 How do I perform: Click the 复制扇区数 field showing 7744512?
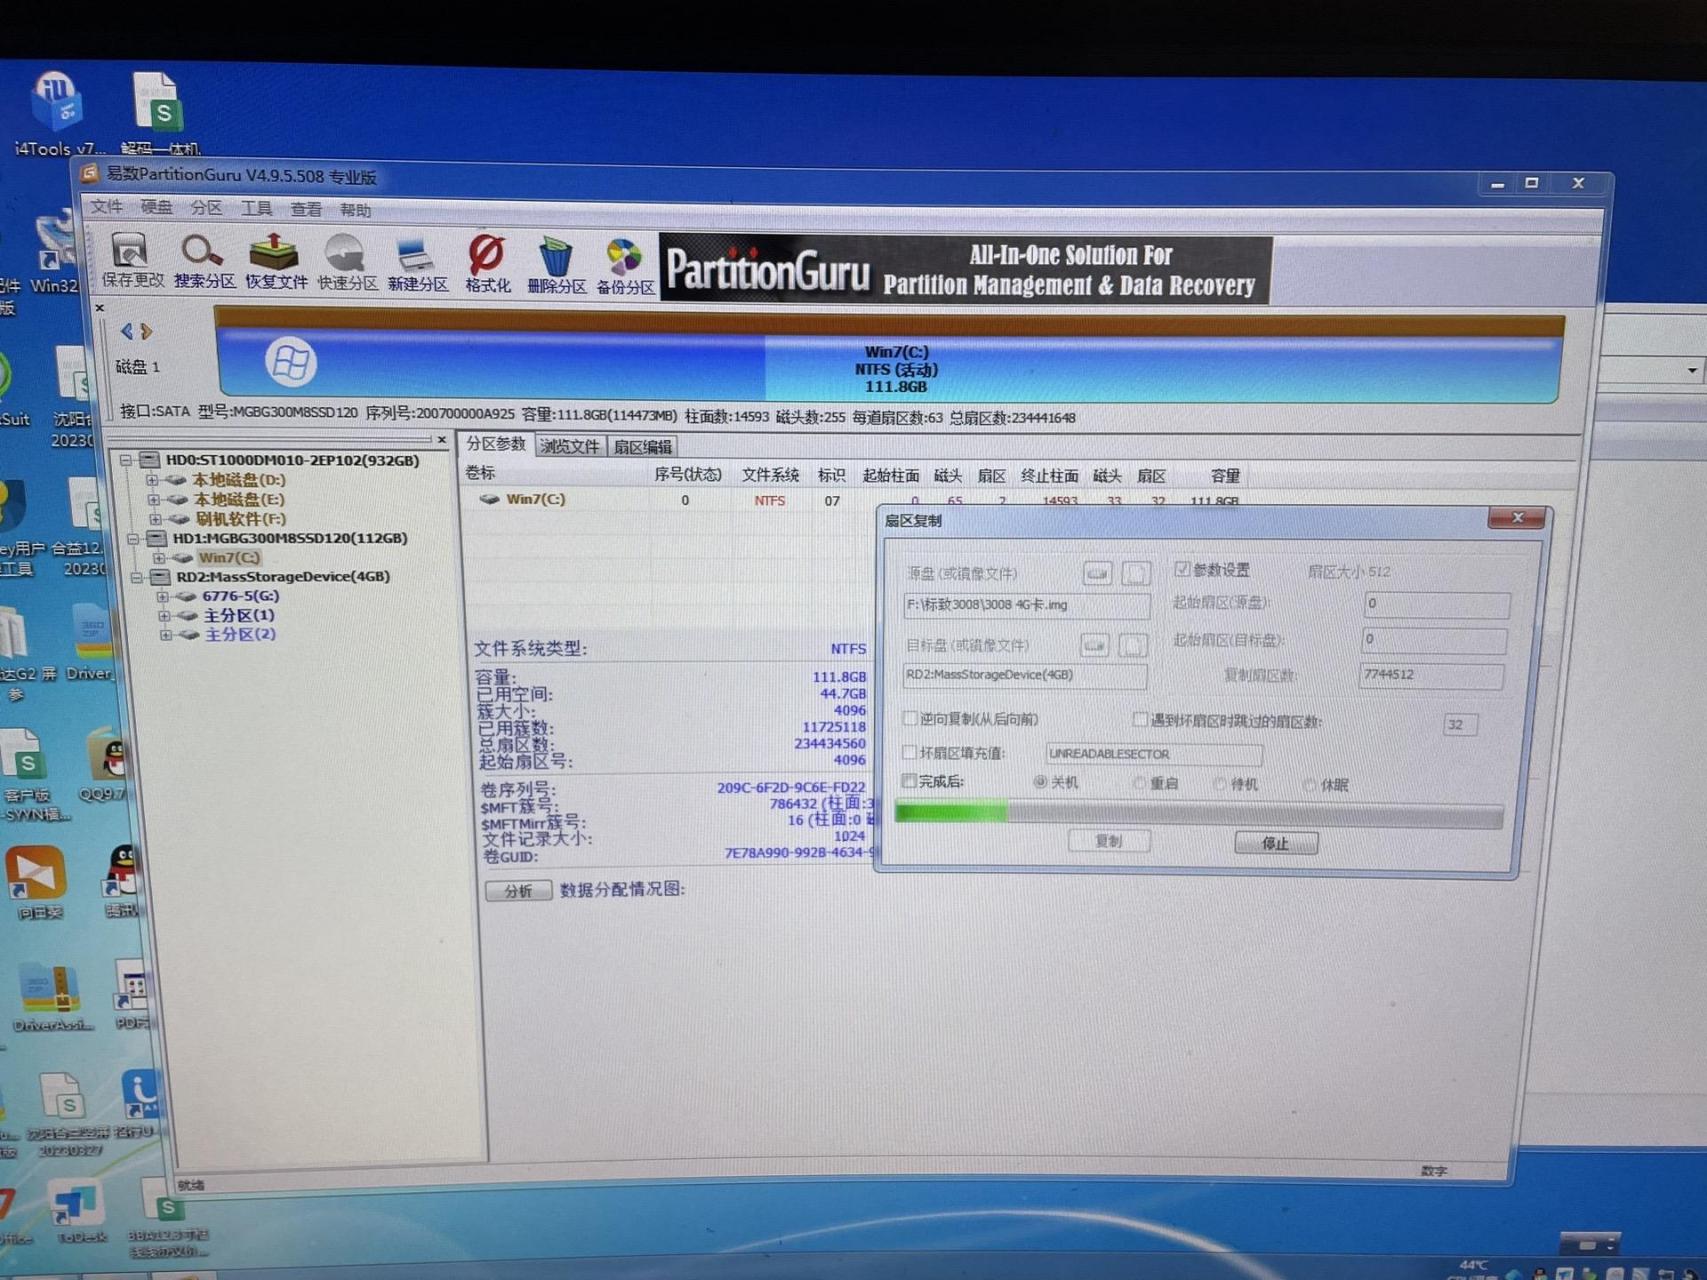[x=1431, y=675]
